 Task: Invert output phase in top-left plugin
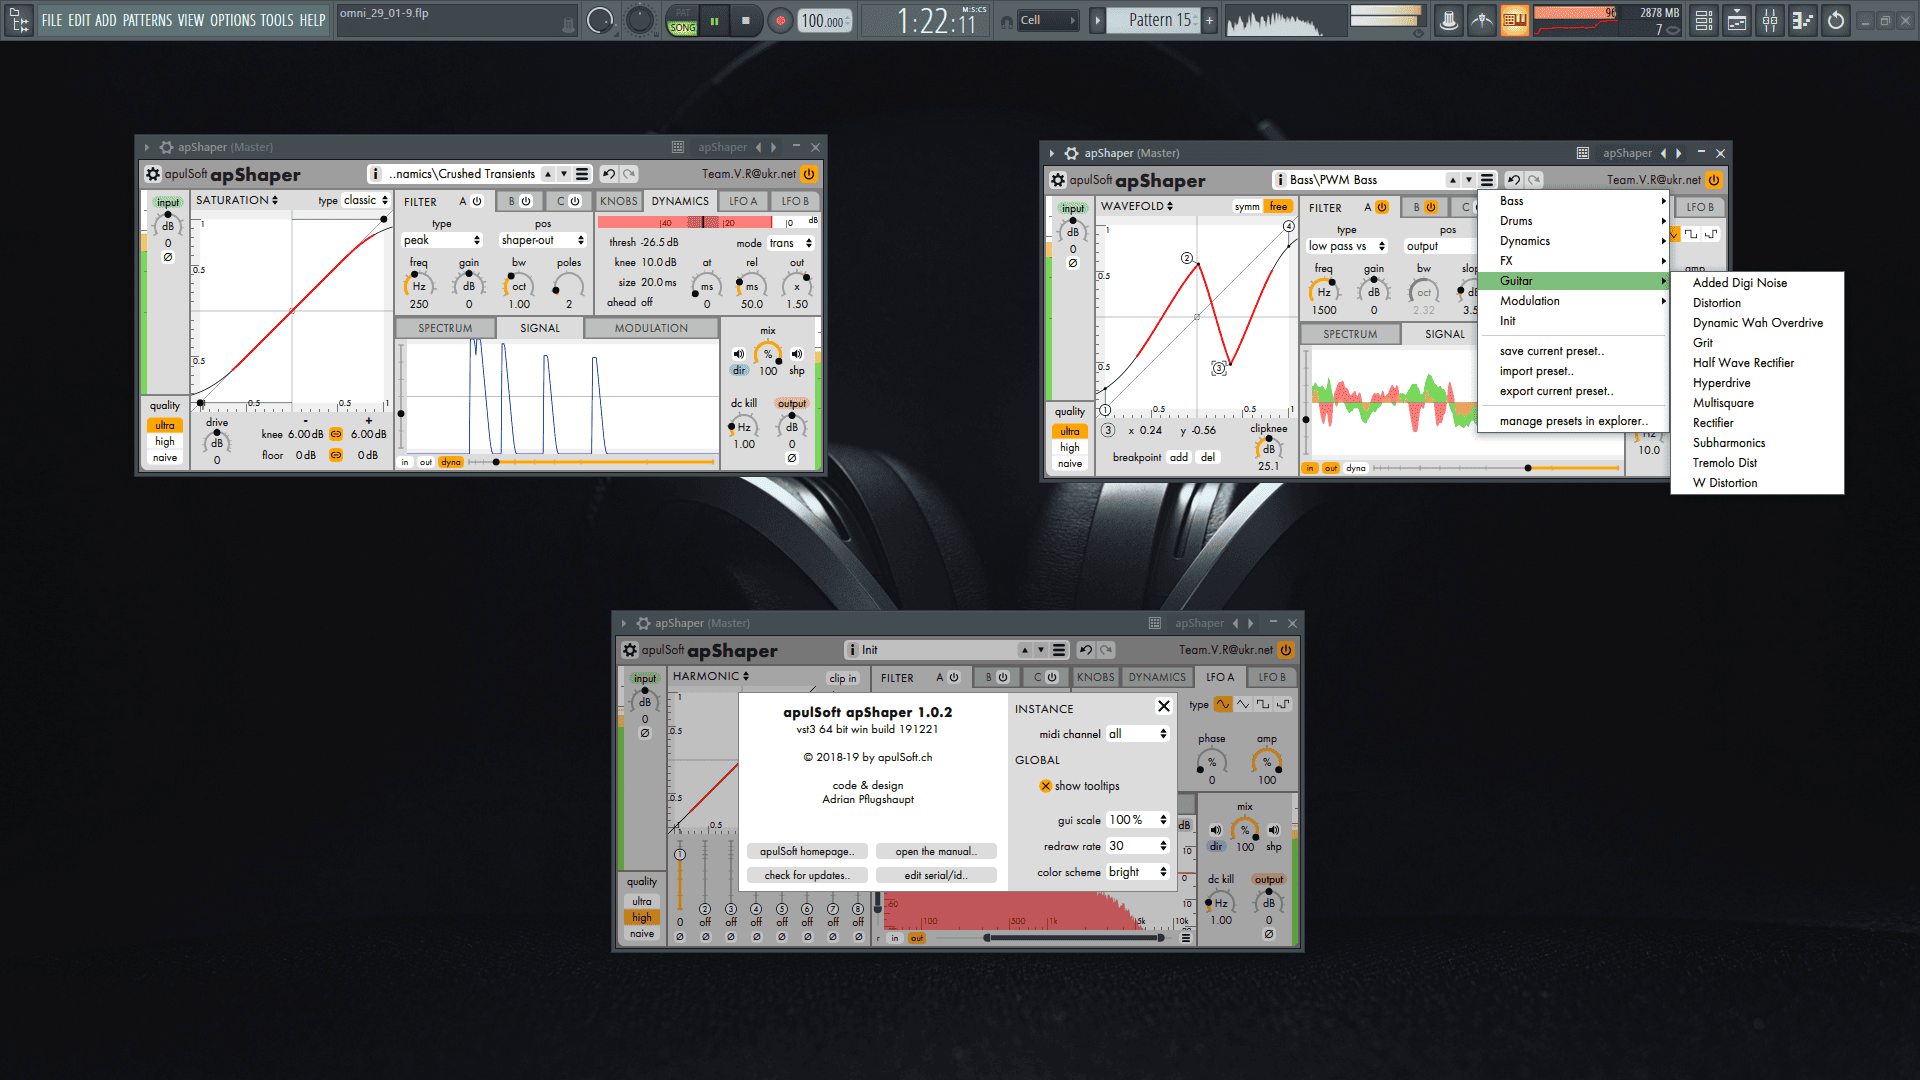[792, 458]
